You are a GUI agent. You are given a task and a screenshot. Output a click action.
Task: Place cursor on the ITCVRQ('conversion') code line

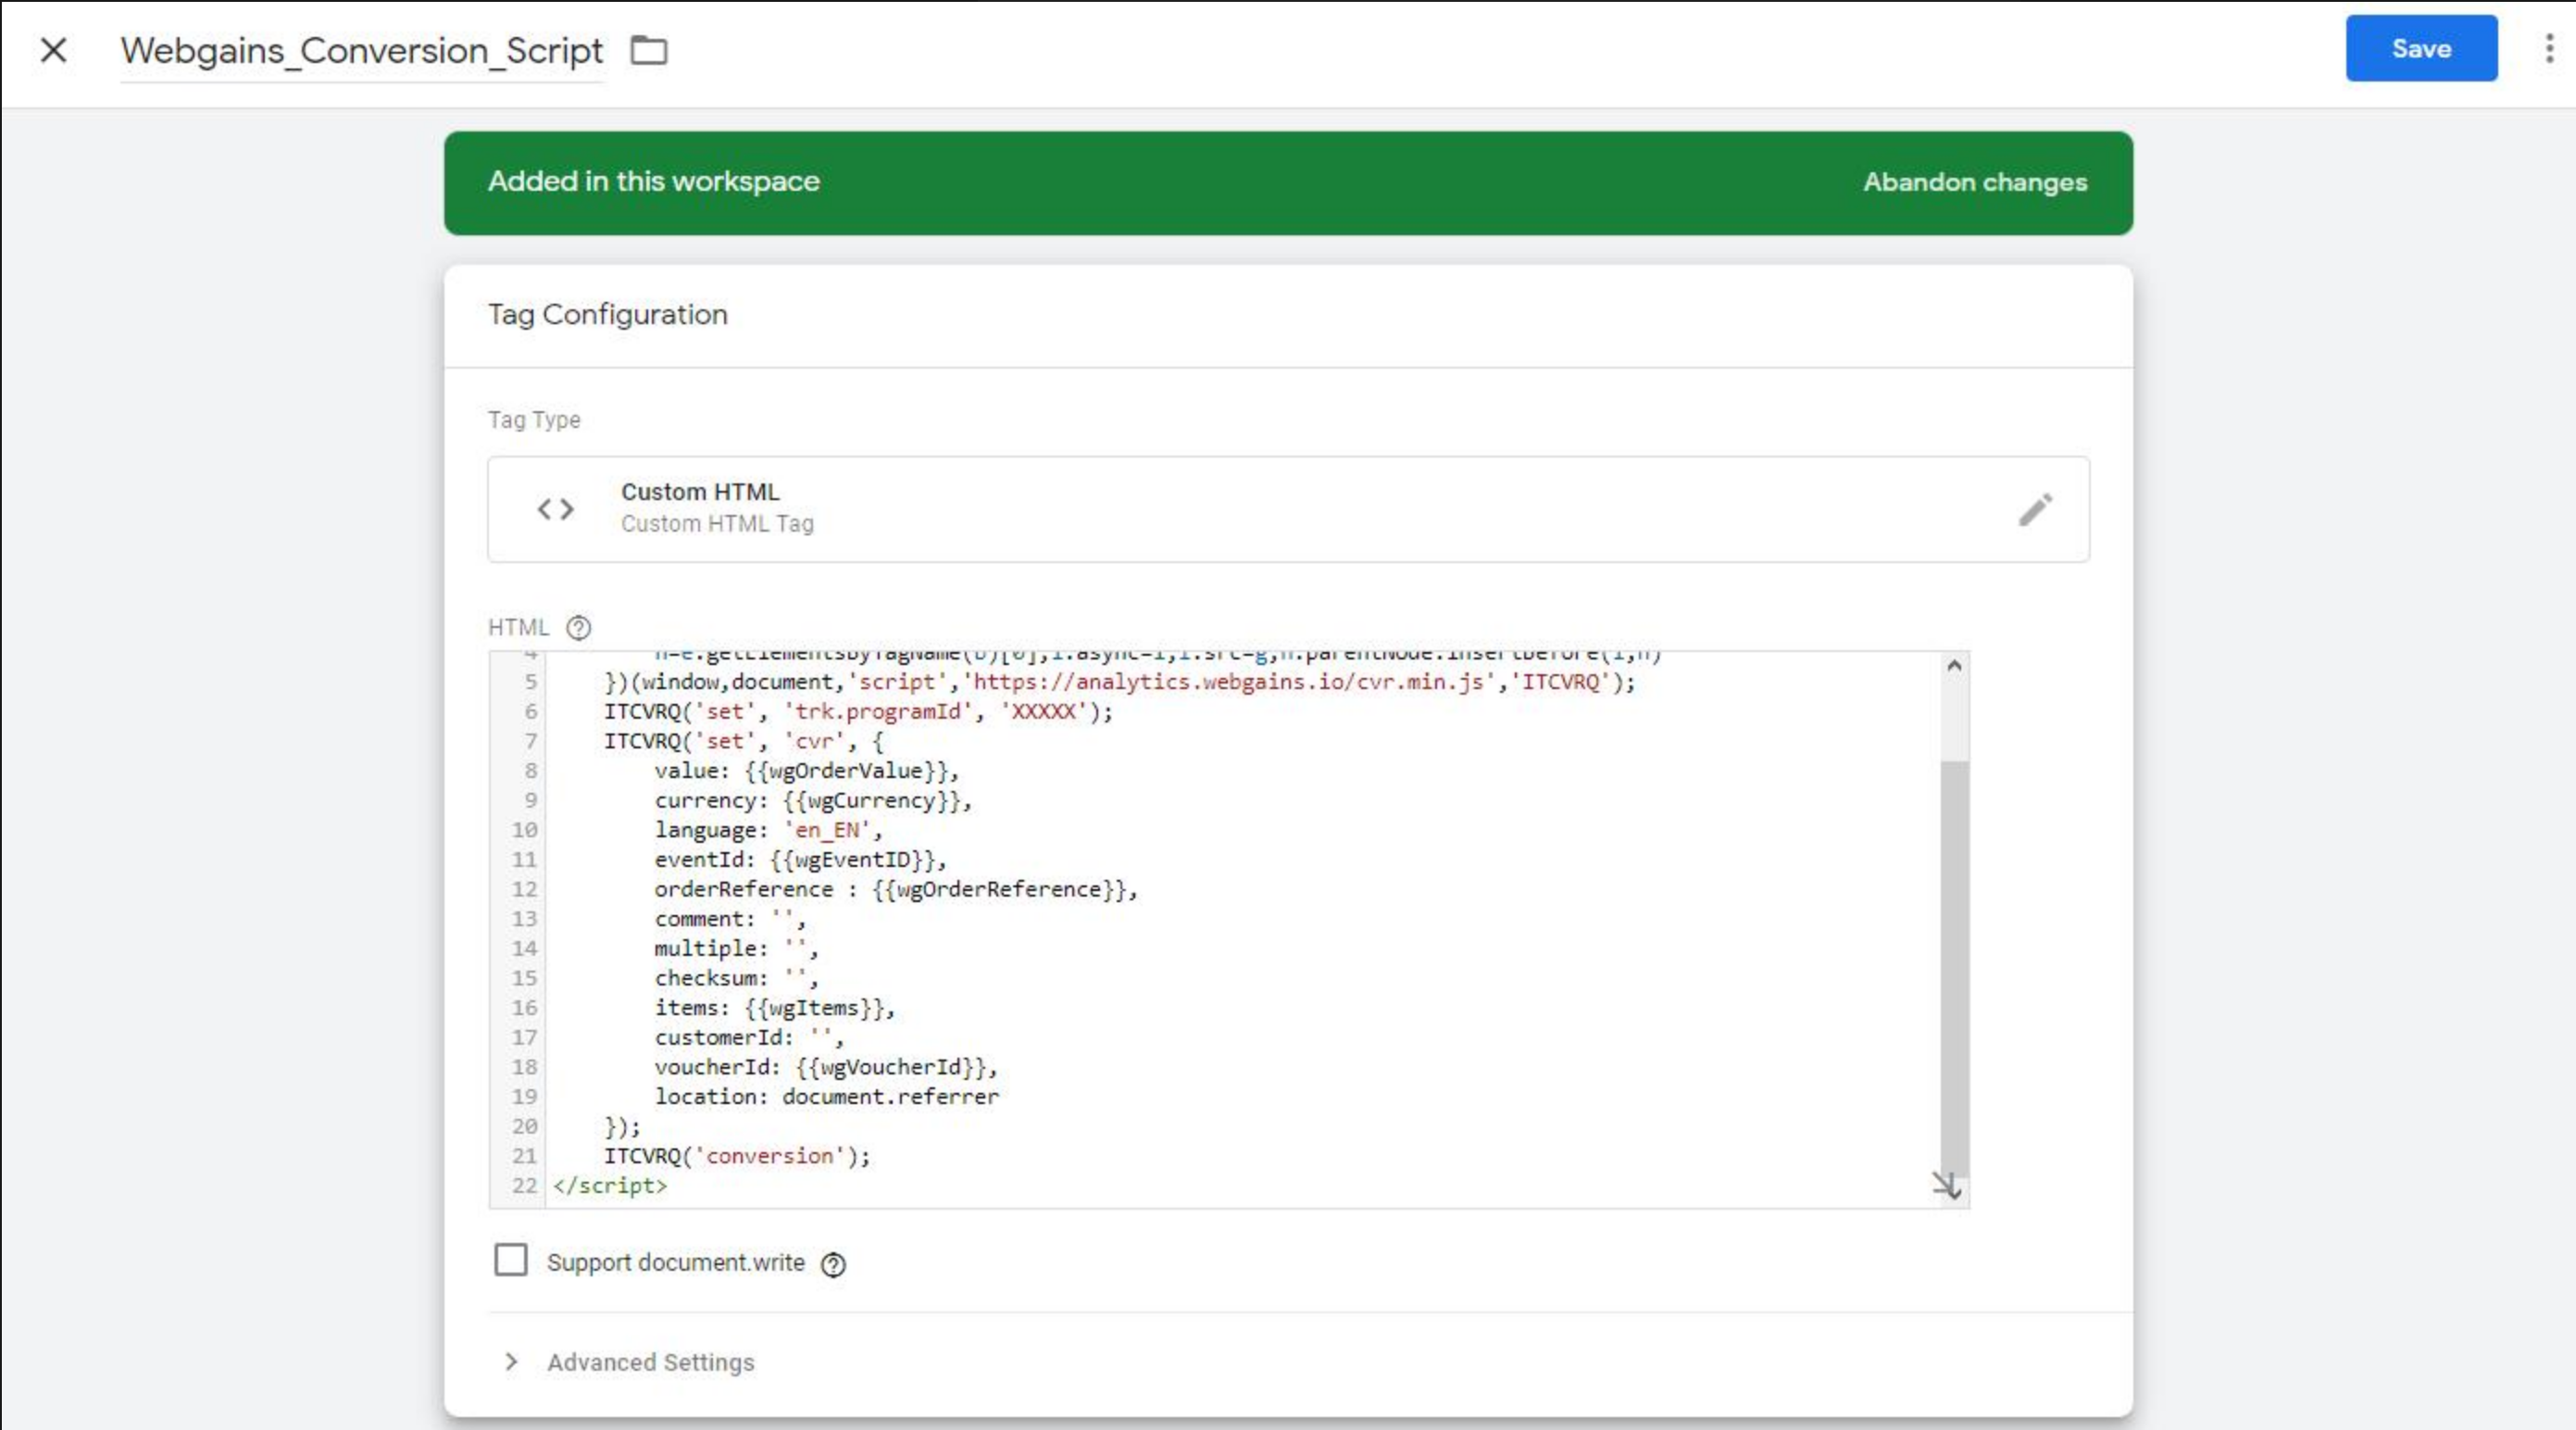point(737,1156)
